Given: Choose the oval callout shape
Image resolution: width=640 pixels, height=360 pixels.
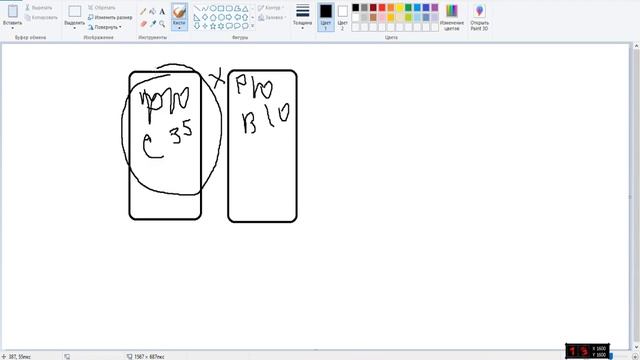Looking at the screenshot, I should click(x=237, y=26).
